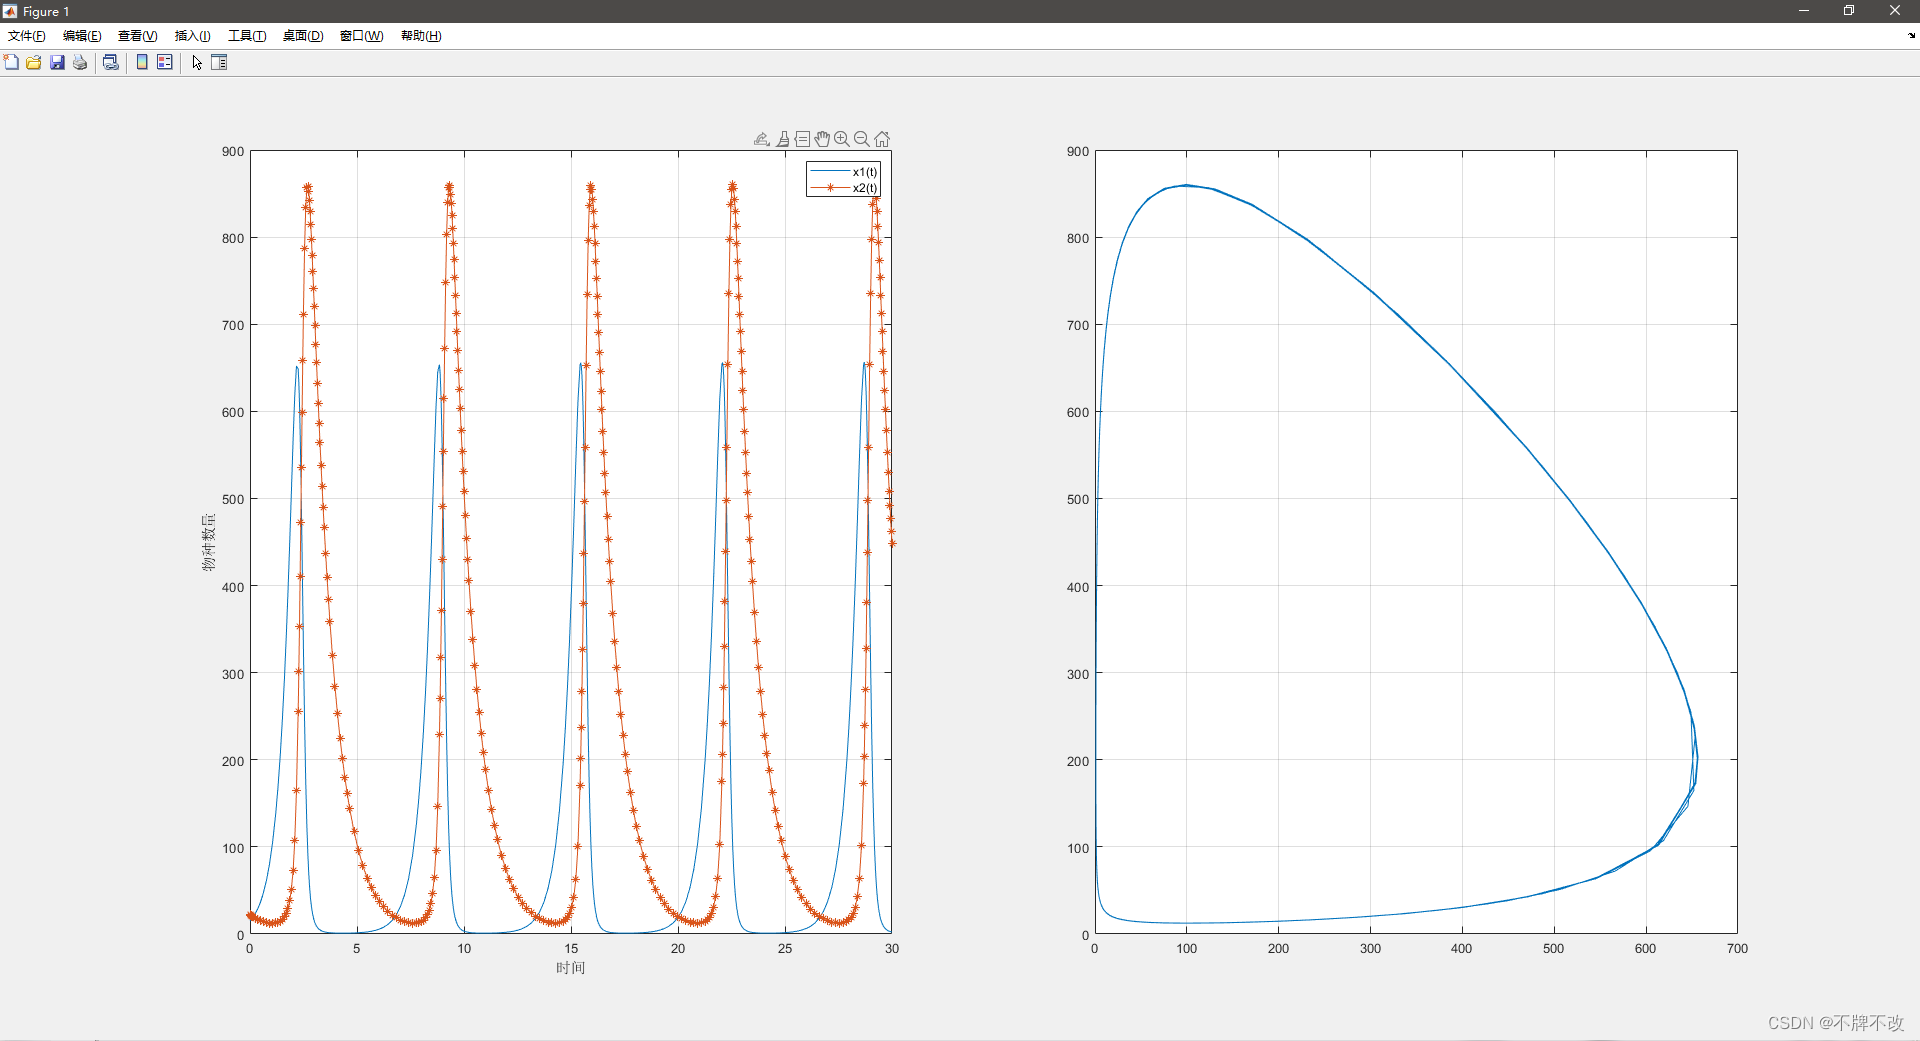This screenshot has width=1920, height=1041.
Task: Open the 文件(F) menu
Action: pyautogui.click(x=27, y=36)
